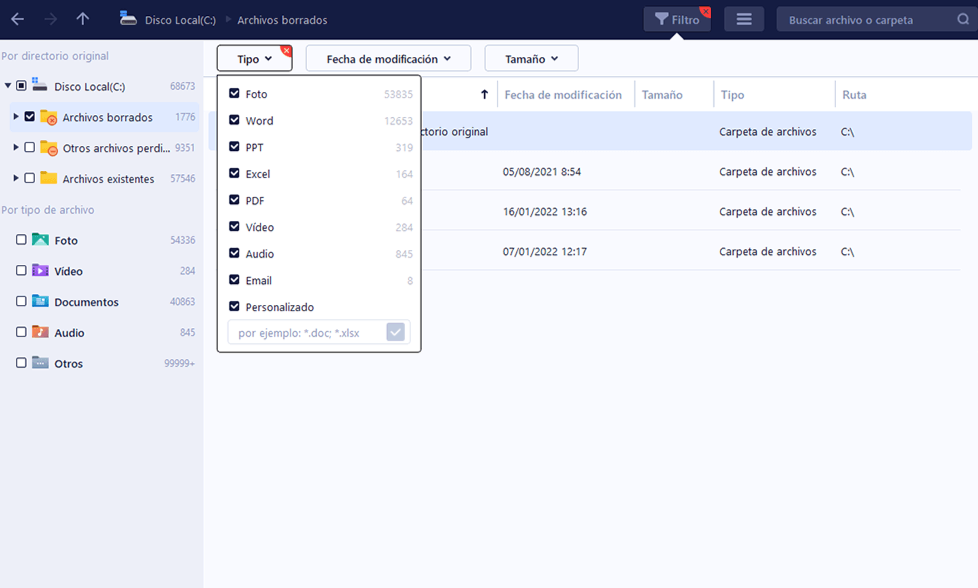The image size is (978, 588).
Task: Check the Vídeo file type checkbox in sidebar
Action: [21, 270]
